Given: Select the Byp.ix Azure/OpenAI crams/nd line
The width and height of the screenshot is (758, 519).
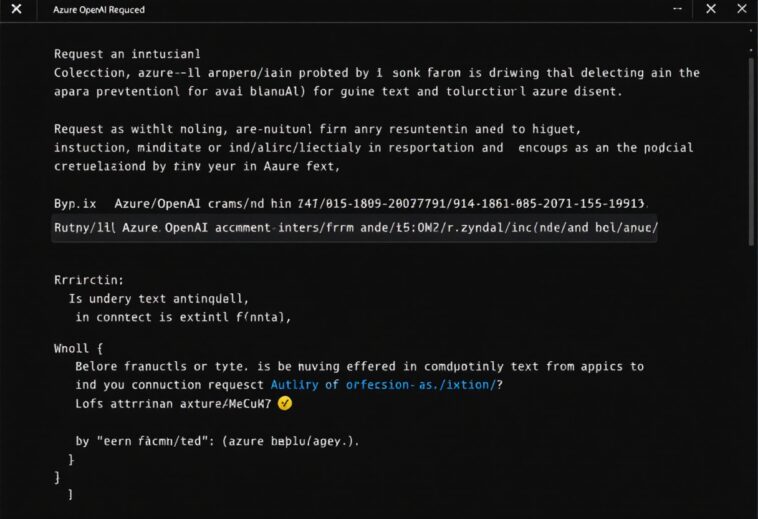Looking at the screenshot, I should tap(349, 203).
